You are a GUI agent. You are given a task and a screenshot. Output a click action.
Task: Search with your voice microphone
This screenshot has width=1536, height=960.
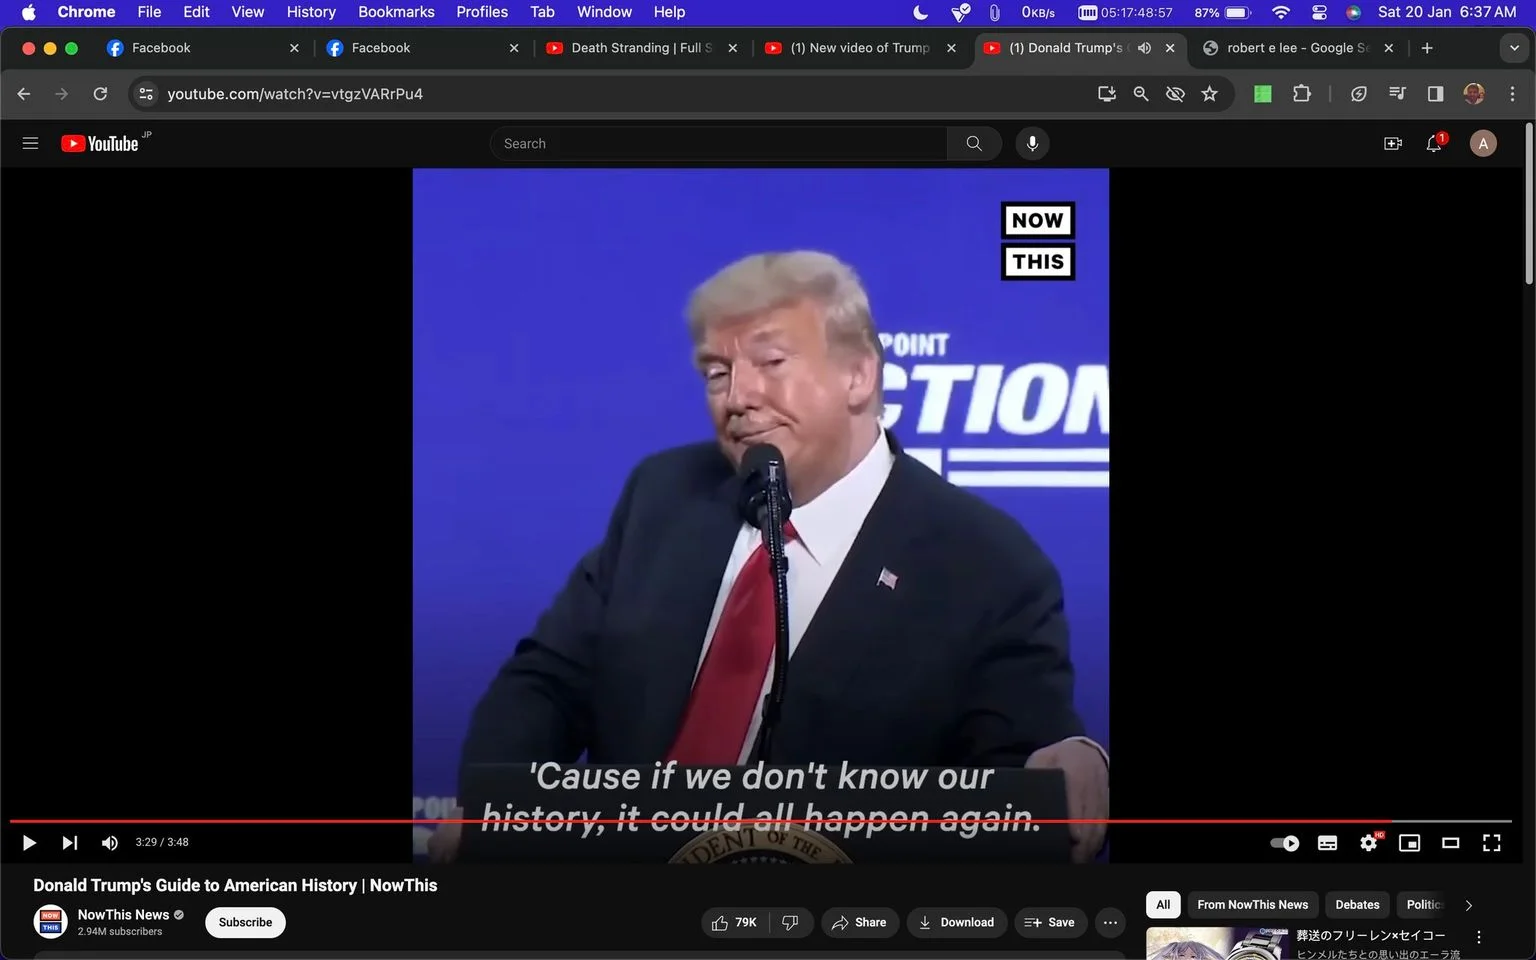coord(1032,143)
